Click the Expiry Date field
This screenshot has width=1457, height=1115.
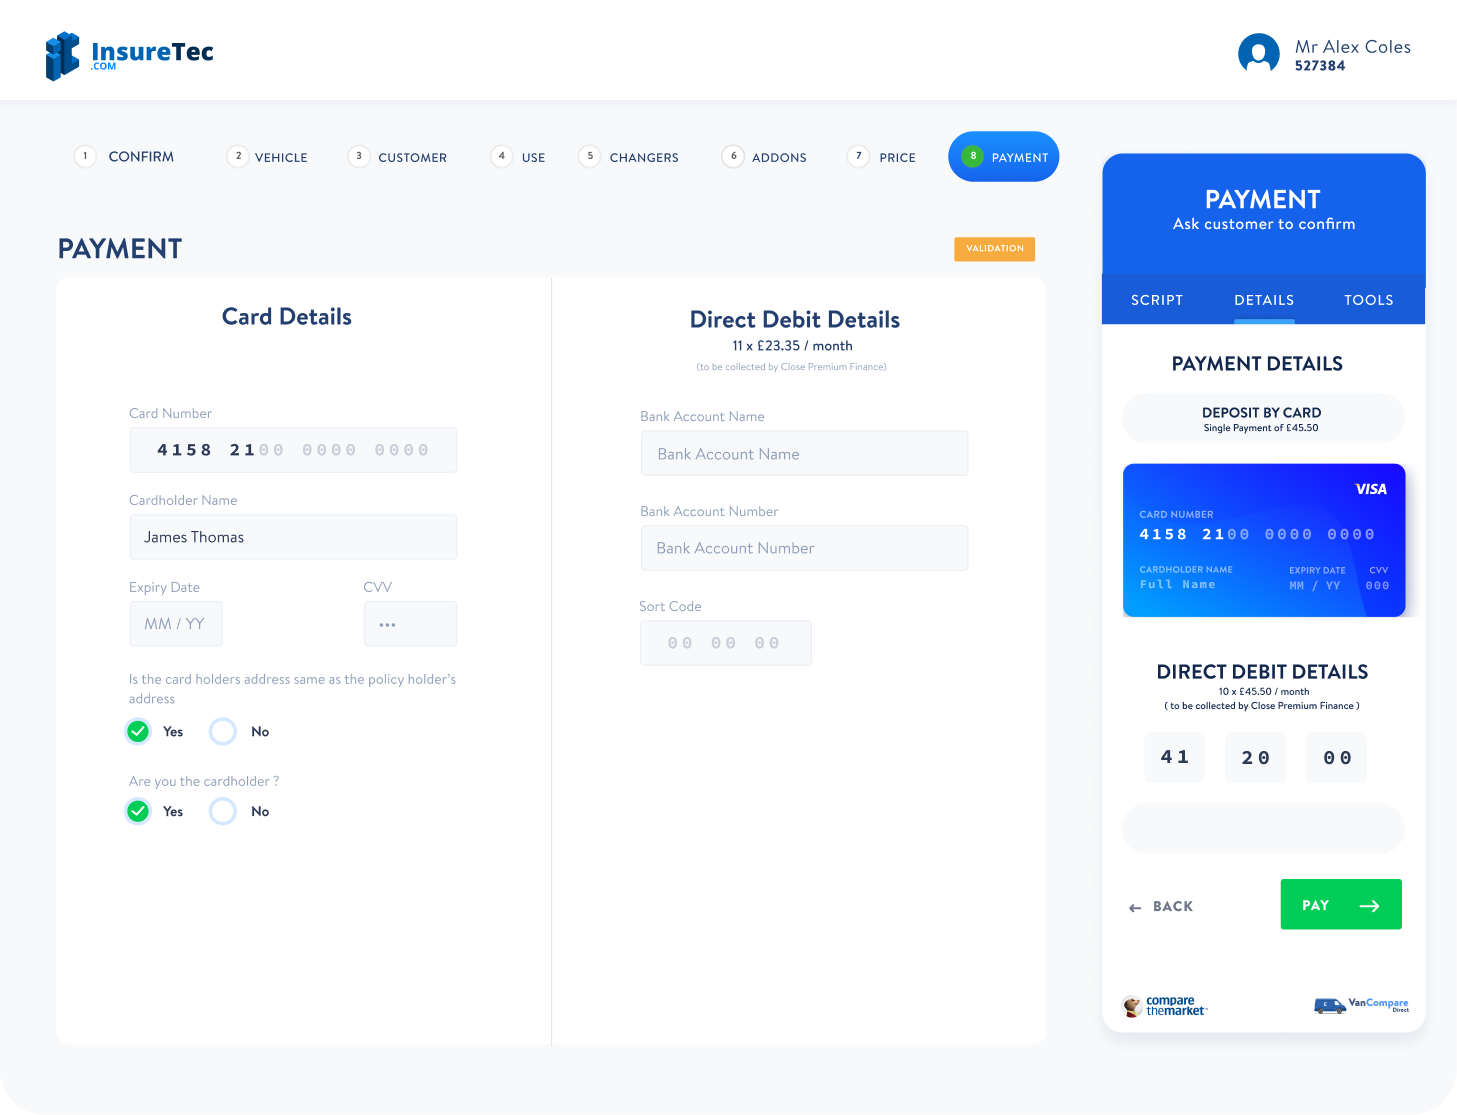175,624
